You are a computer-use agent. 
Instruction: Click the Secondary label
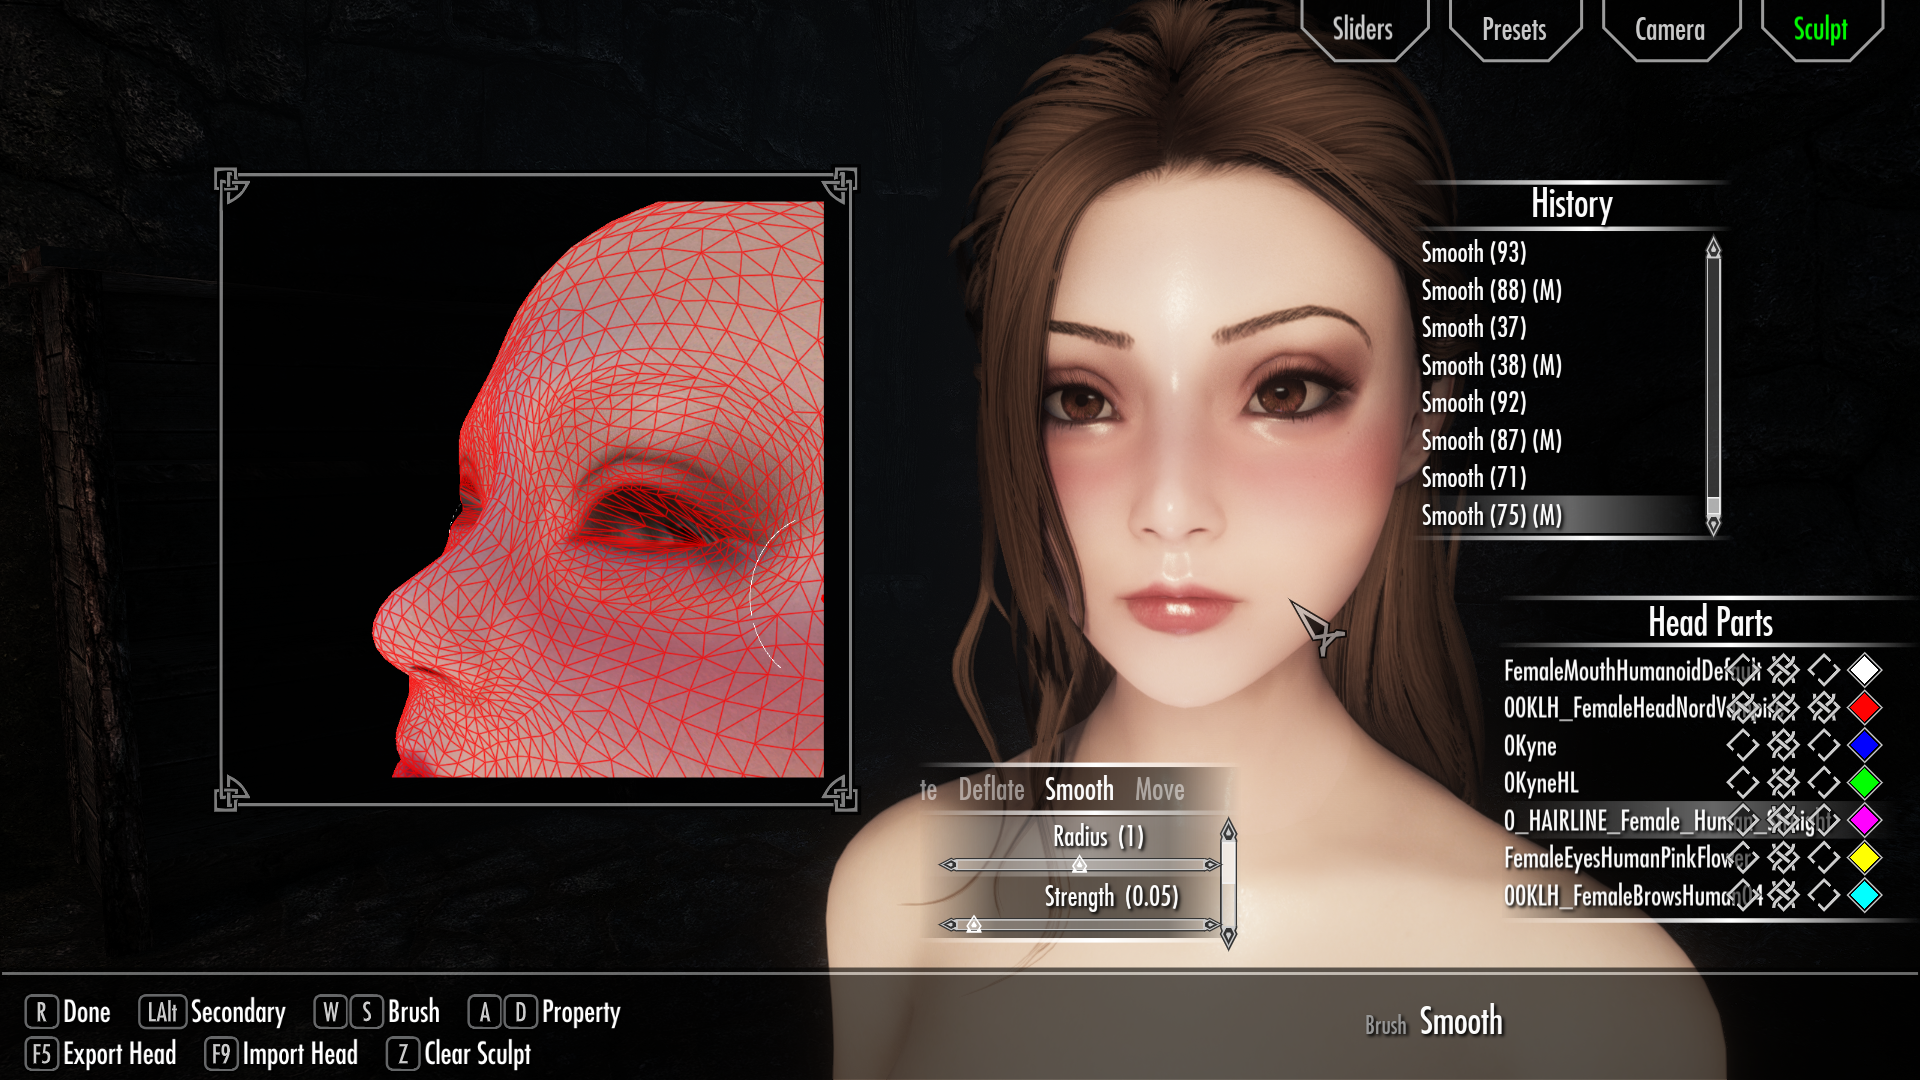238,1012
